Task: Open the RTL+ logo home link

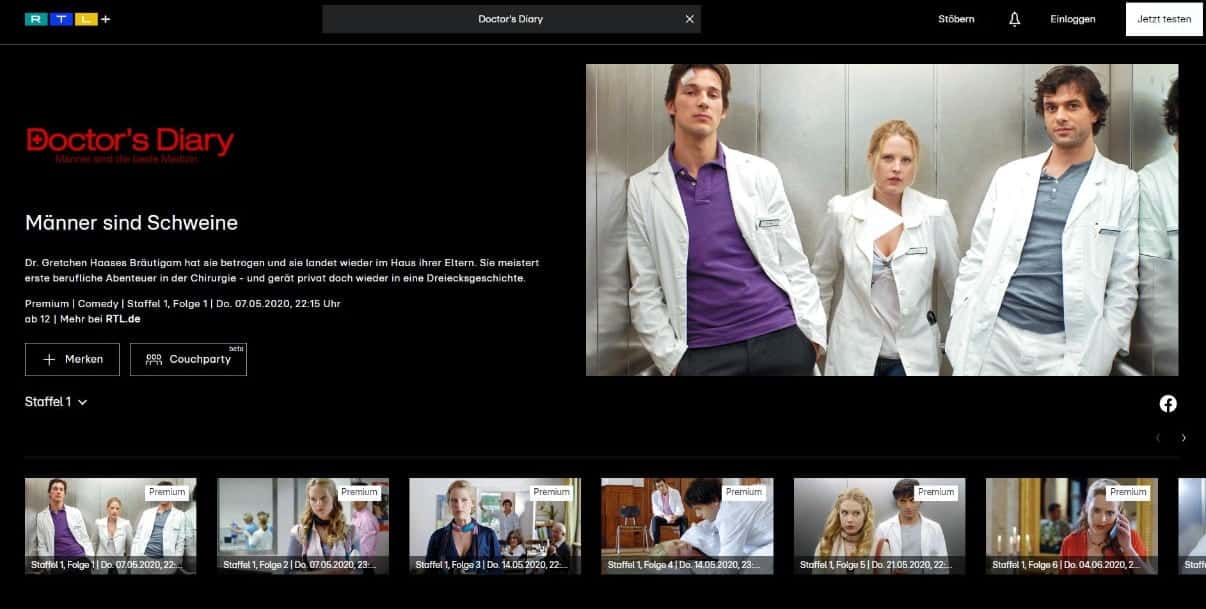Action: [67, 19]
